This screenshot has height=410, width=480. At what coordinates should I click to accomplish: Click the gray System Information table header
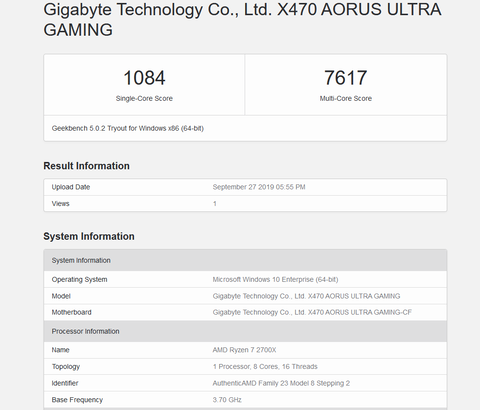(245, 260)
